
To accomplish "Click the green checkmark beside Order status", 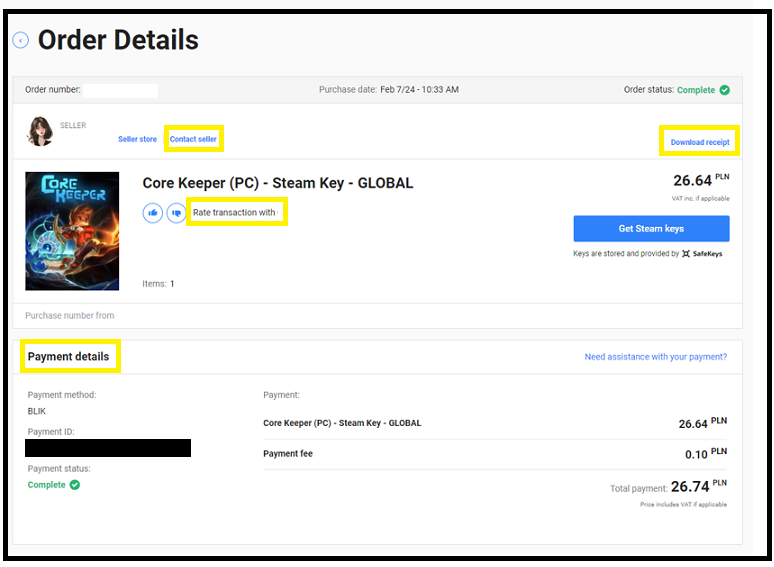I will click(725, 90).
